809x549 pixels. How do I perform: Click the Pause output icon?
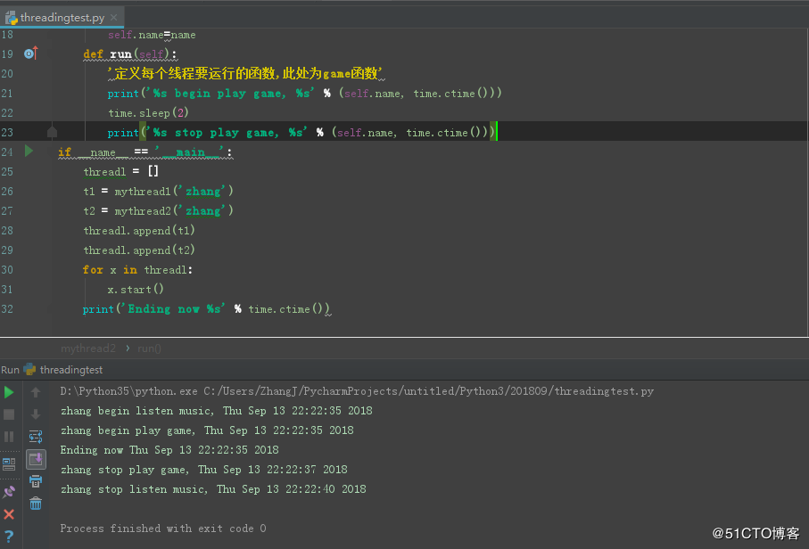[x=9, y=437]
